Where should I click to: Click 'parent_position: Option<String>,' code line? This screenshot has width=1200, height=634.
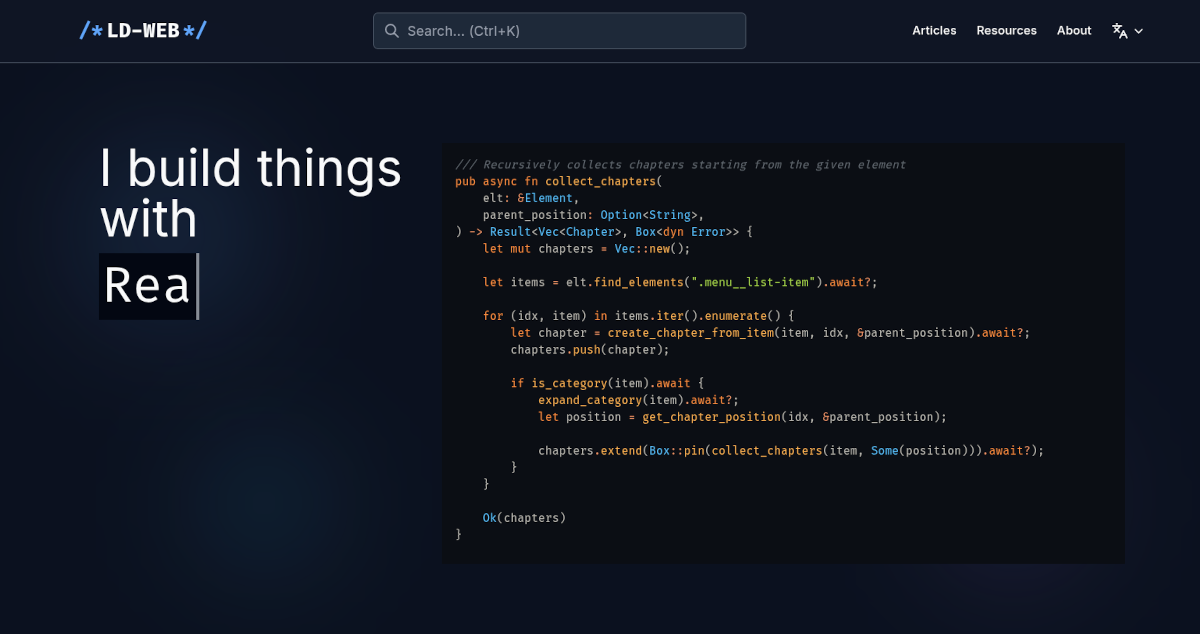pos(594,215)
